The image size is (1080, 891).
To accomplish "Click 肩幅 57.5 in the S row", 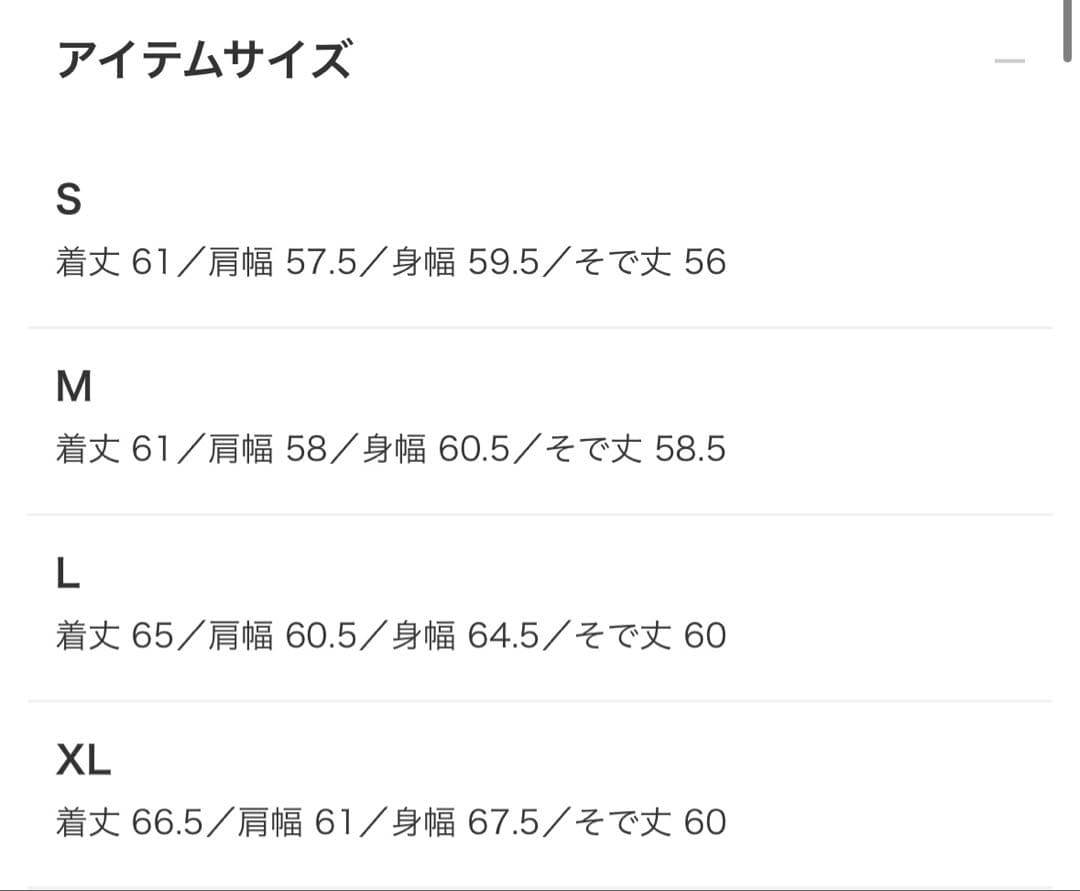I will click(282, 263).
